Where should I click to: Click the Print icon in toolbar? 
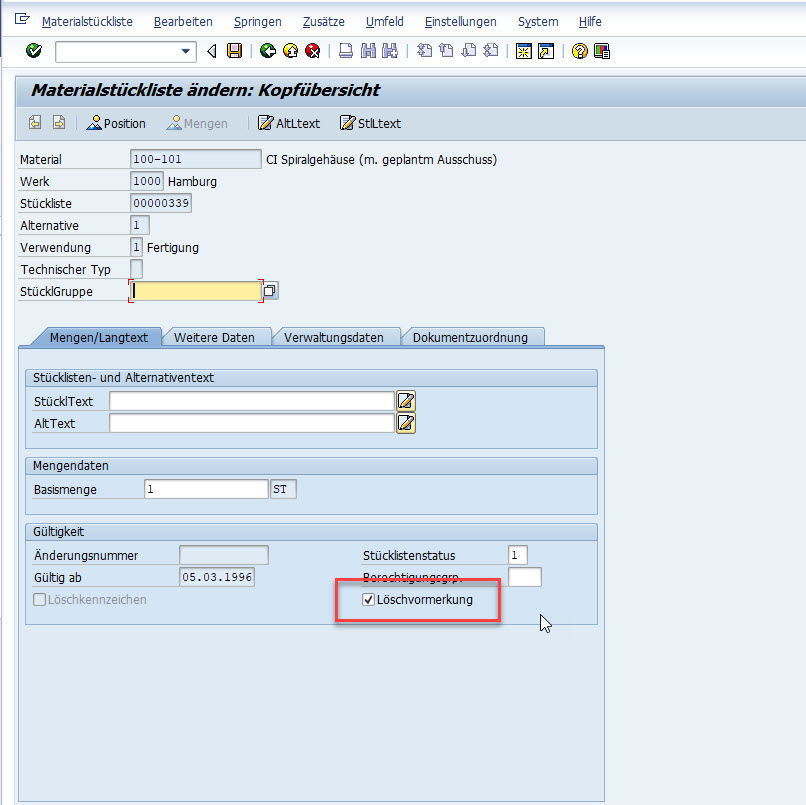pyautogui.click(x=346, y=51)
